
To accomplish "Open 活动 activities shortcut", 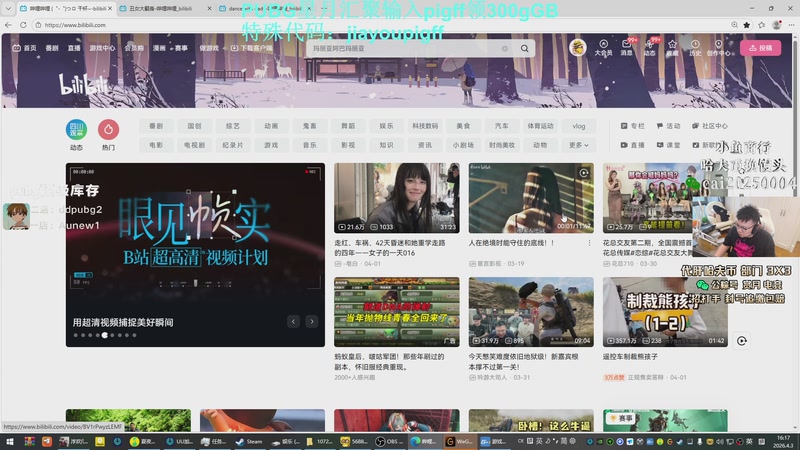I will click(668, 126).
